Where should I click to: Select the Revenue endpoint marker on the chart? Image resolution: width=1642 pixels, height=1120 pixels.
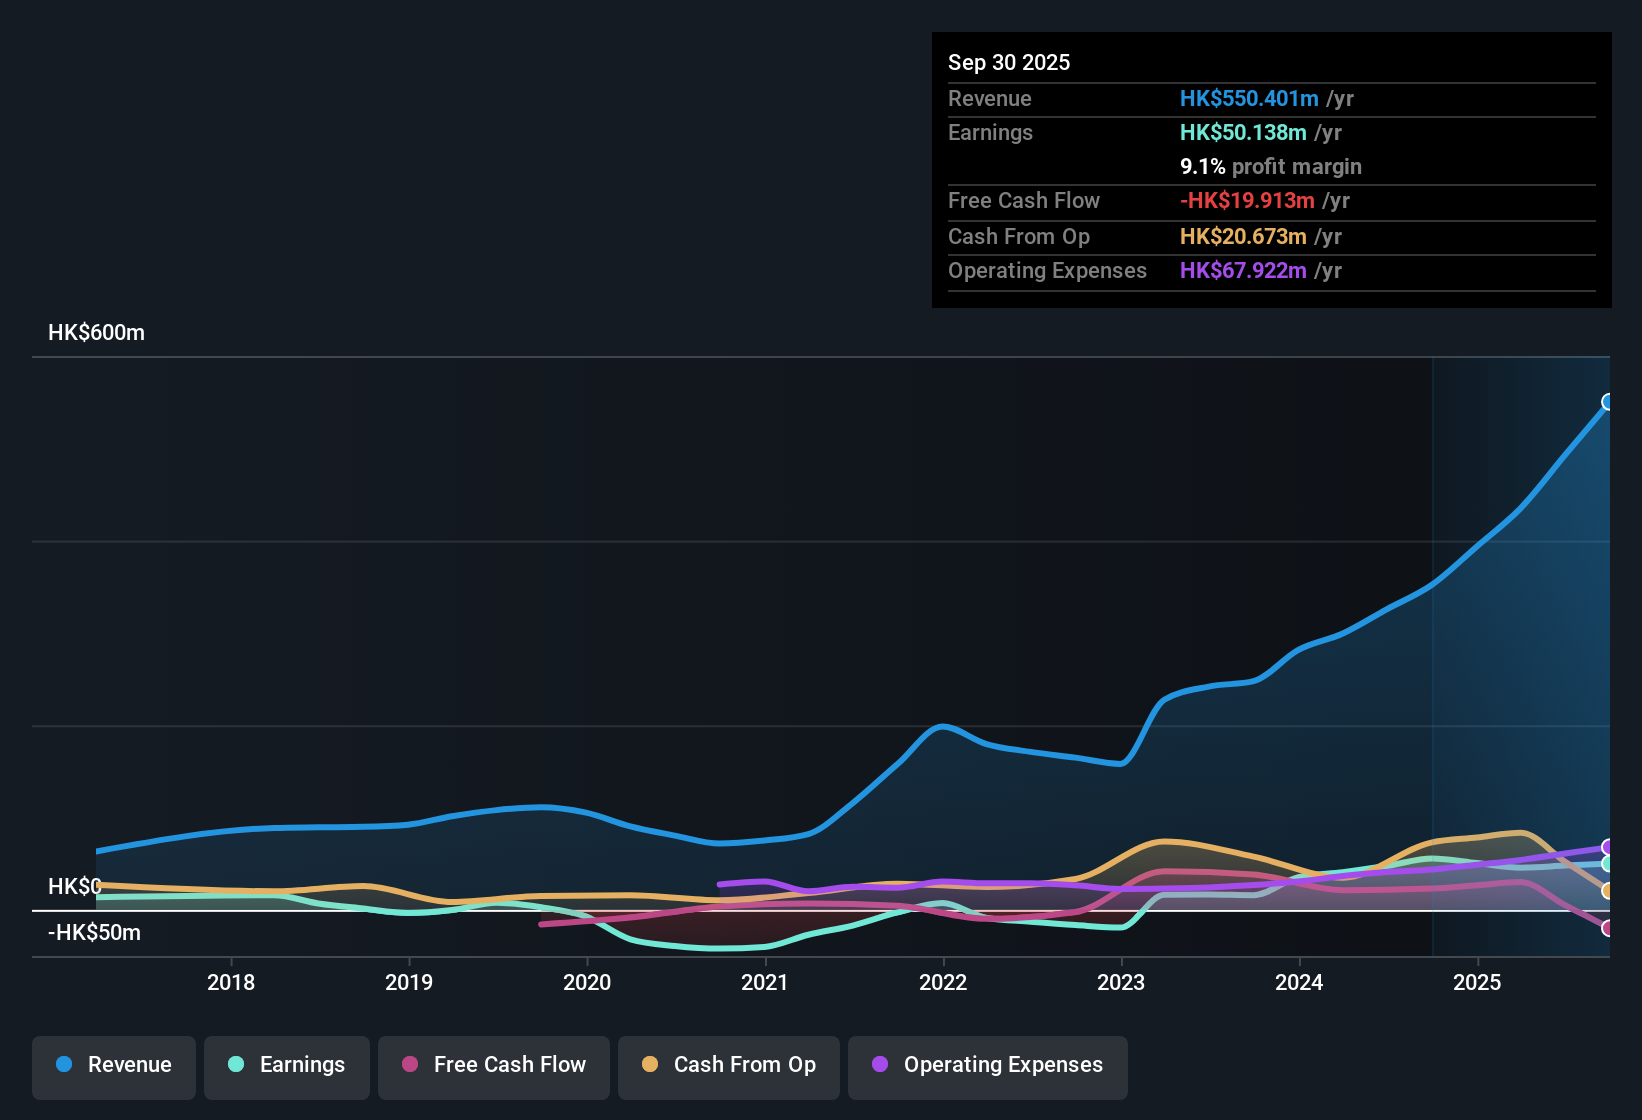pos(1608,402)
